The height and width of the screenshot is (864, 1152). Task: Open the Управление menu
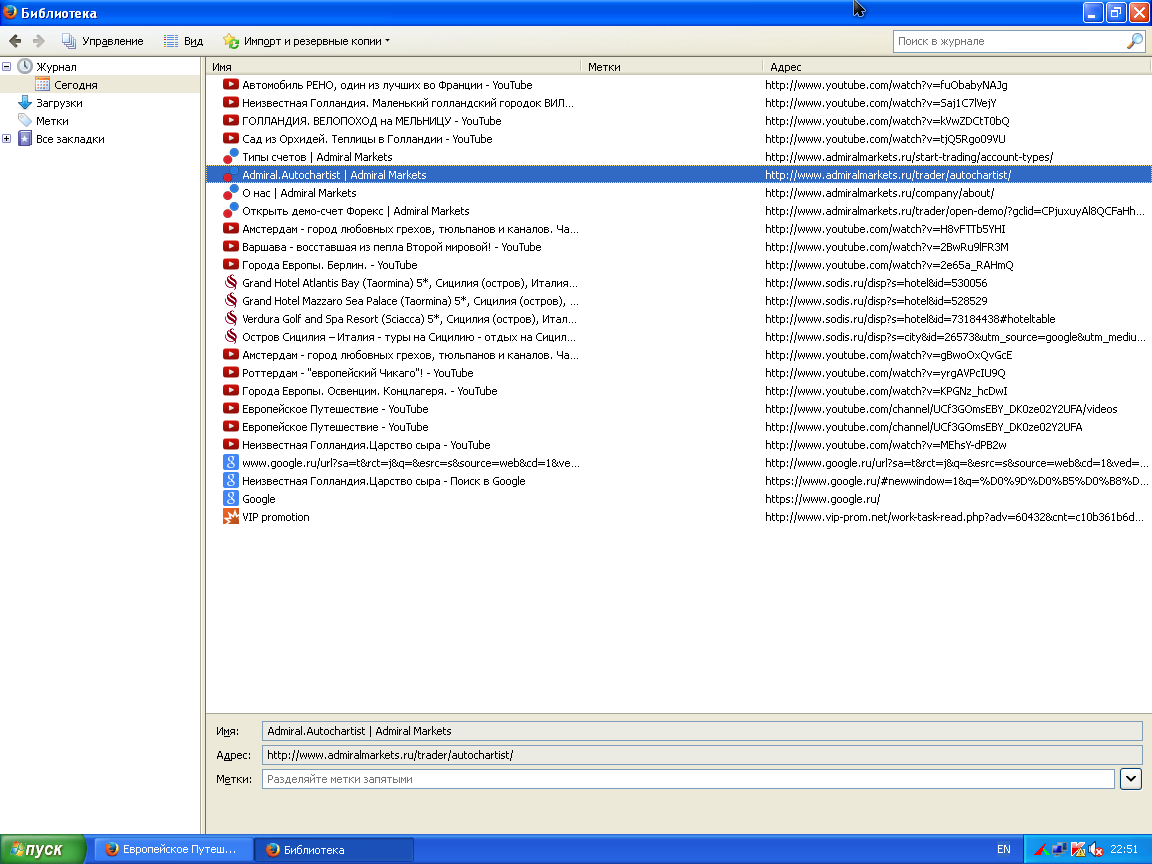tap(102, 41)
